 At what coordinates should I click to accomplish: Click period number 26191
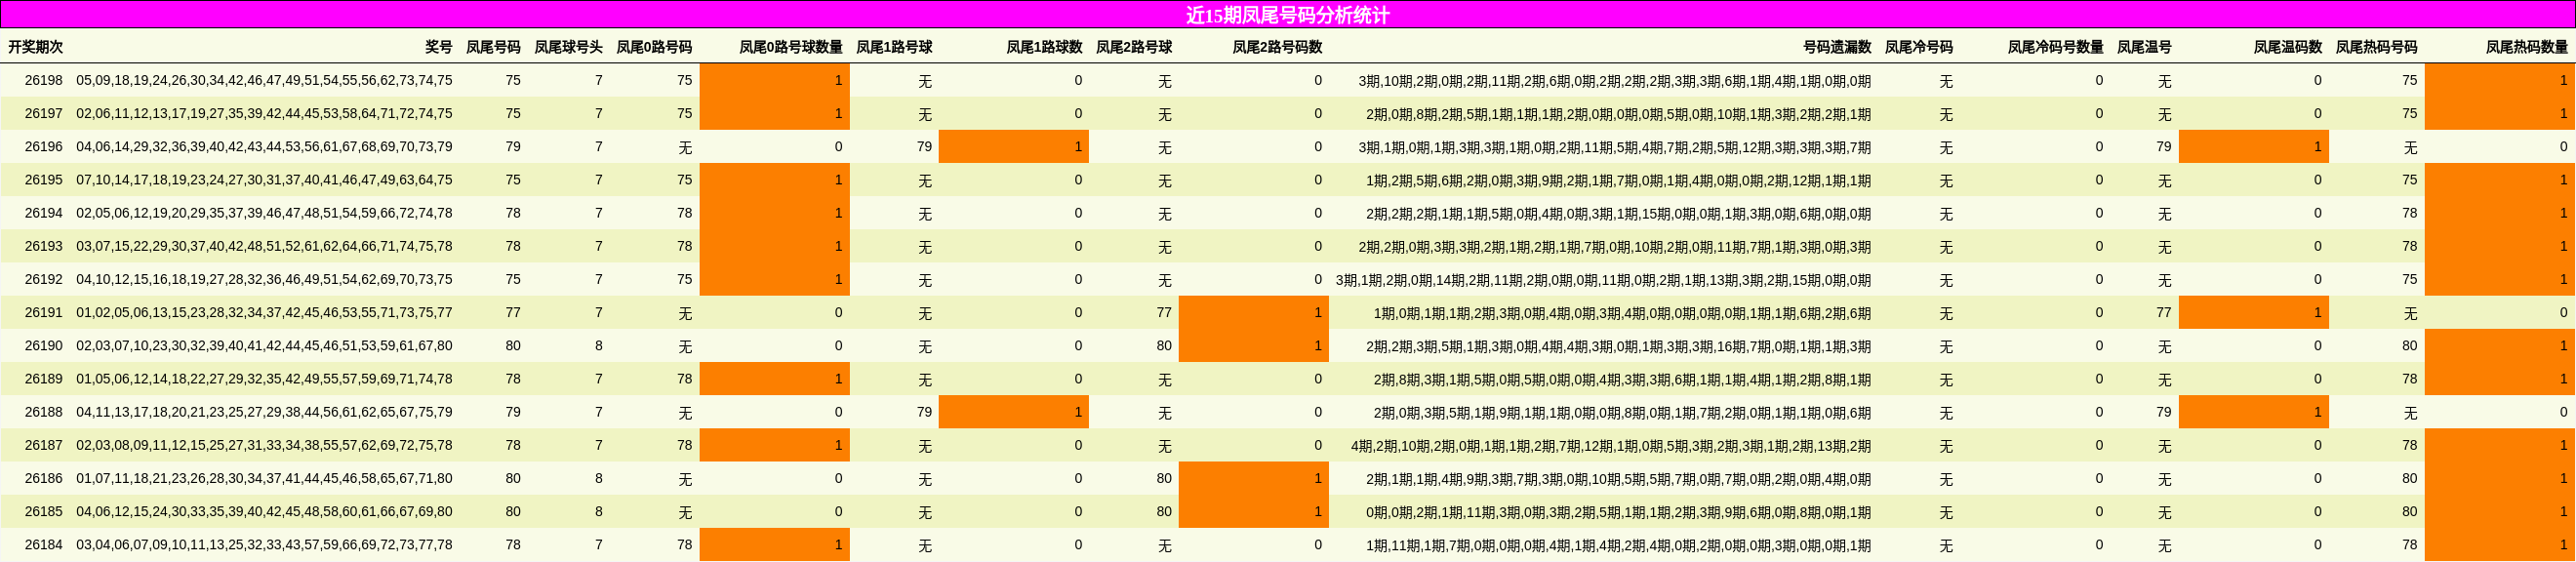(44, 312)
